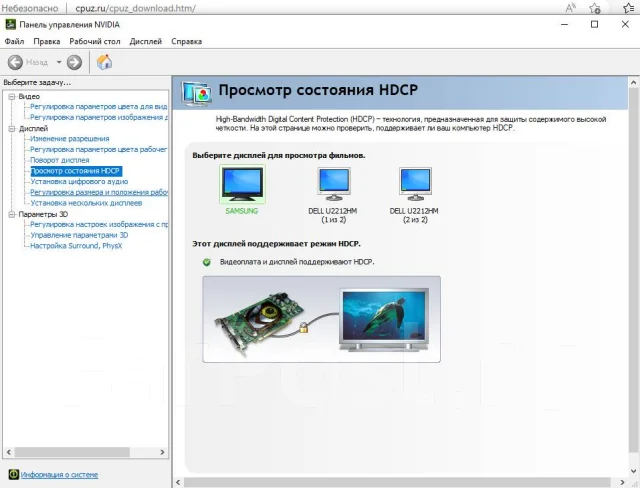The width and height of the screenshot is (640, 488).
Task: Click the browser read aloud icon
Action: 570,8
